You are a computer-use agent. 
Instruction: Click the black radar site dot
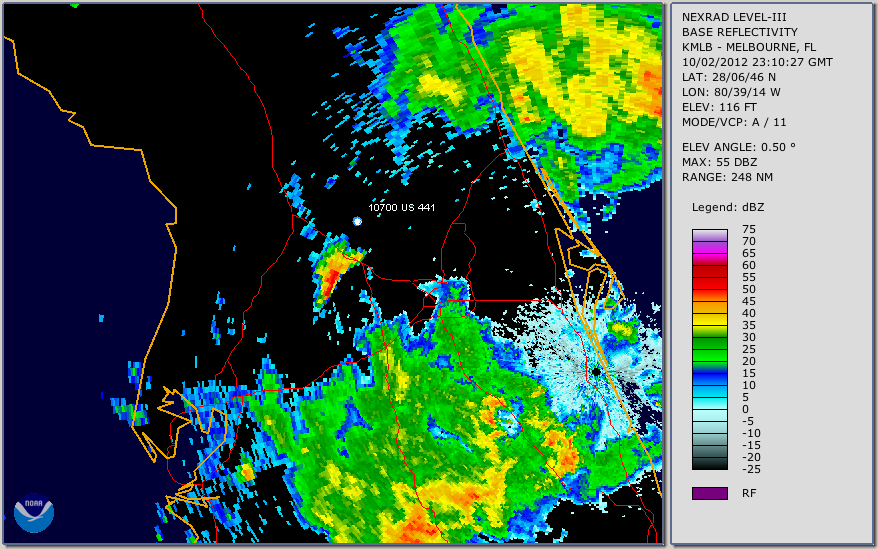pos(597,371)
